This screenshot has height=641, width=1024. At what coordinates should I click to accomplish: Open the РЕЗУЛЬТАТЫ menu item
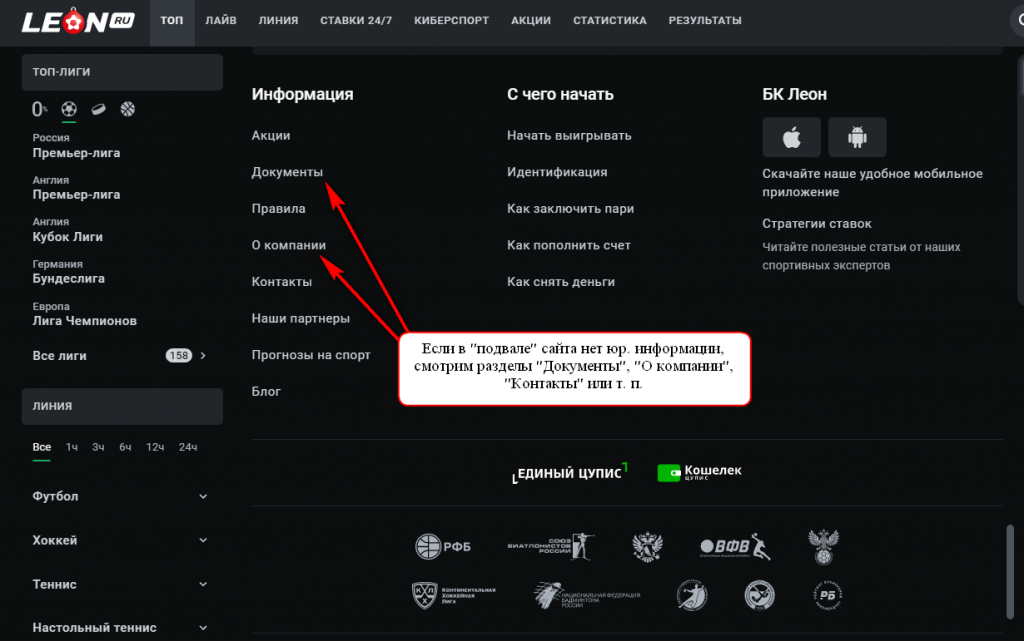click(x=705, y=21)
